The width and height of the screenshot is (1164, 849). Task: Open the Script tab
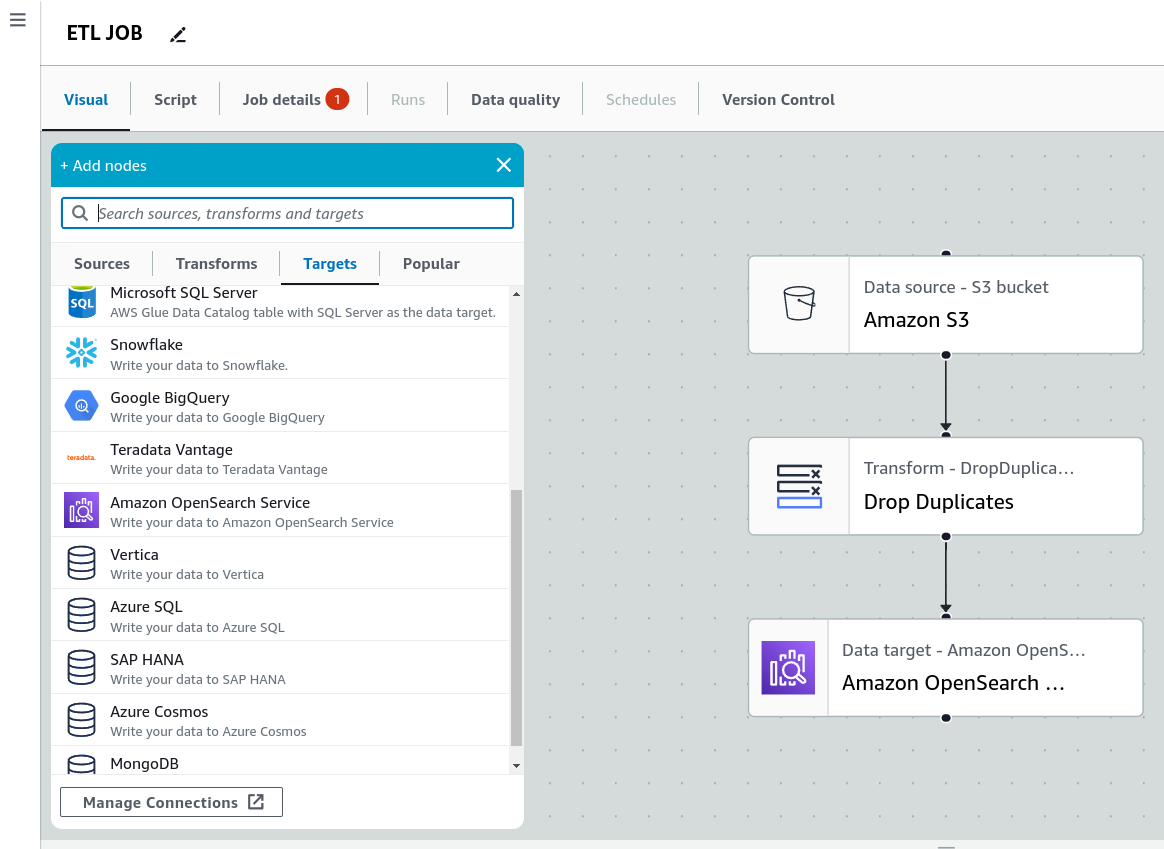[175, 99]
